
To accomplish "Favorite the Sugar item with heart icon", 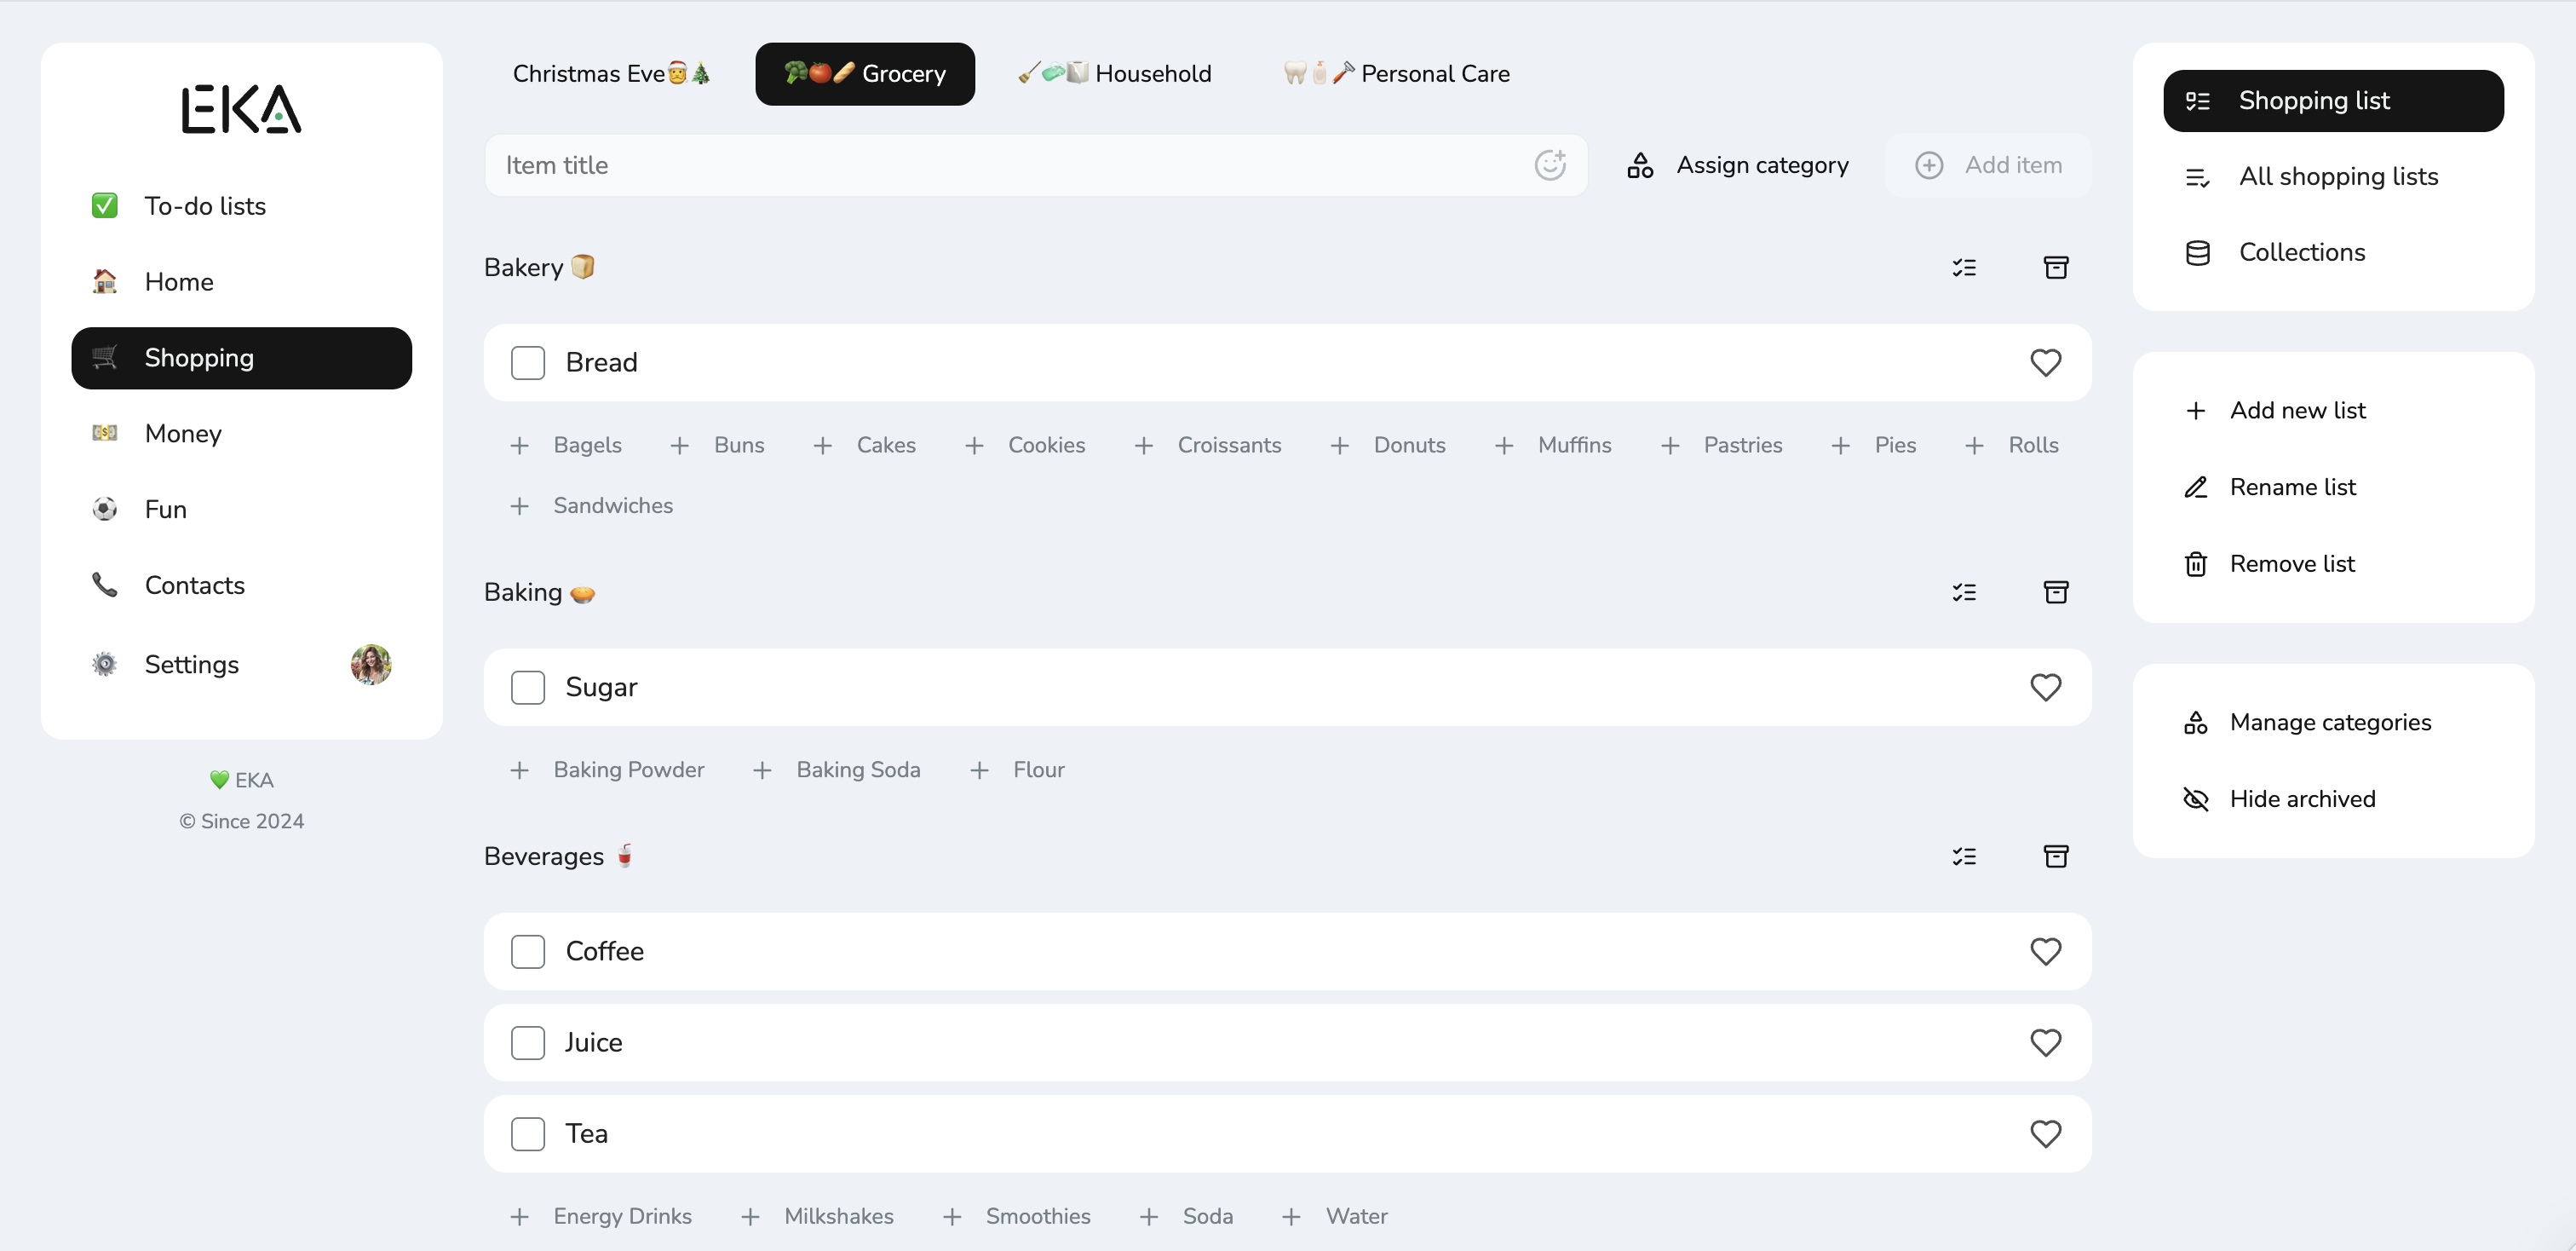I will [2046, 687].
